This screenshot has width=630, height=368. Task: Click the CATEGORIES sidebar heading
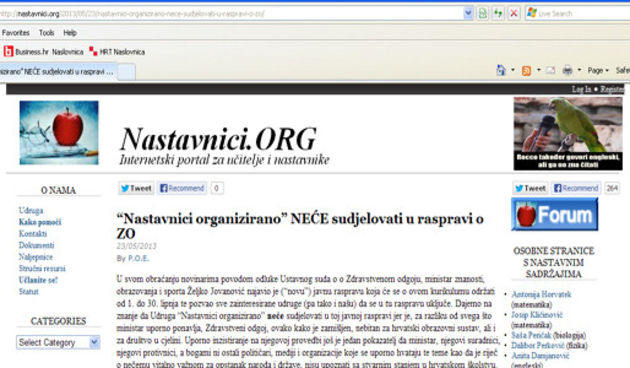point(58,321)
